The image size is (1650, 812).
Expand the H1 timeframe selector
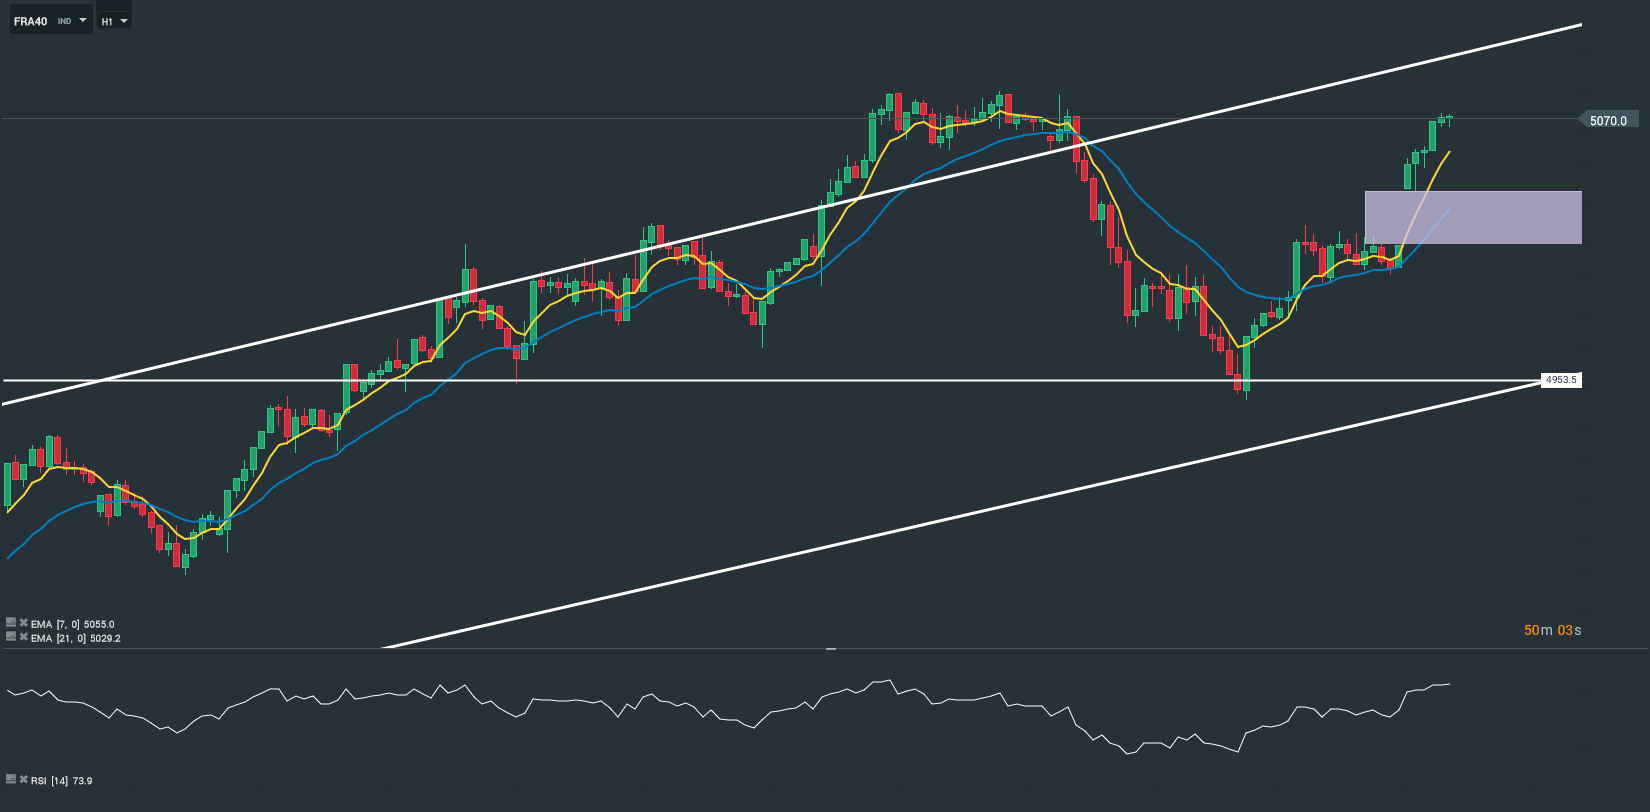pos(123,21)
